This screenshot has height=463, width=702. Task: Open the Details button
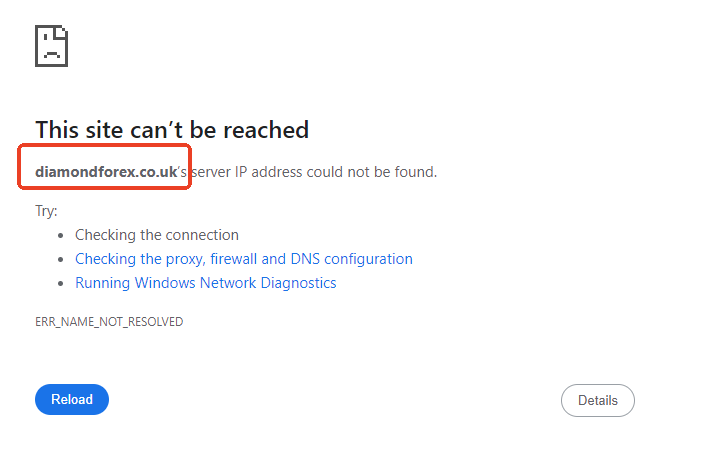click(x=597, y=400)
